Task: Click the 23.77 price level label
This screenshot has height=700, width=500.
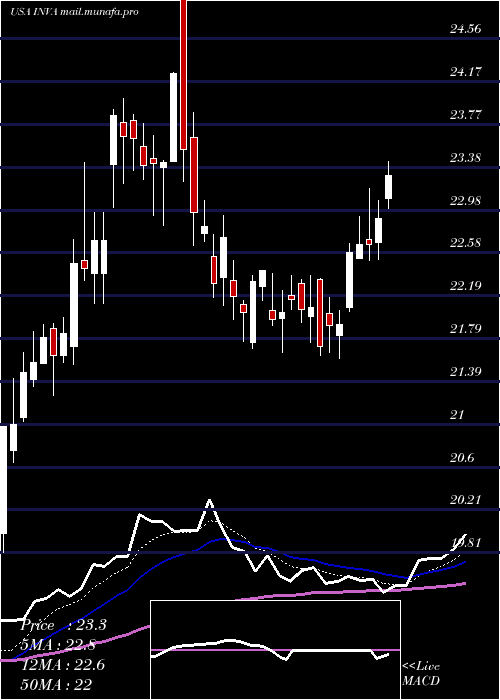Action: (465, 115)
